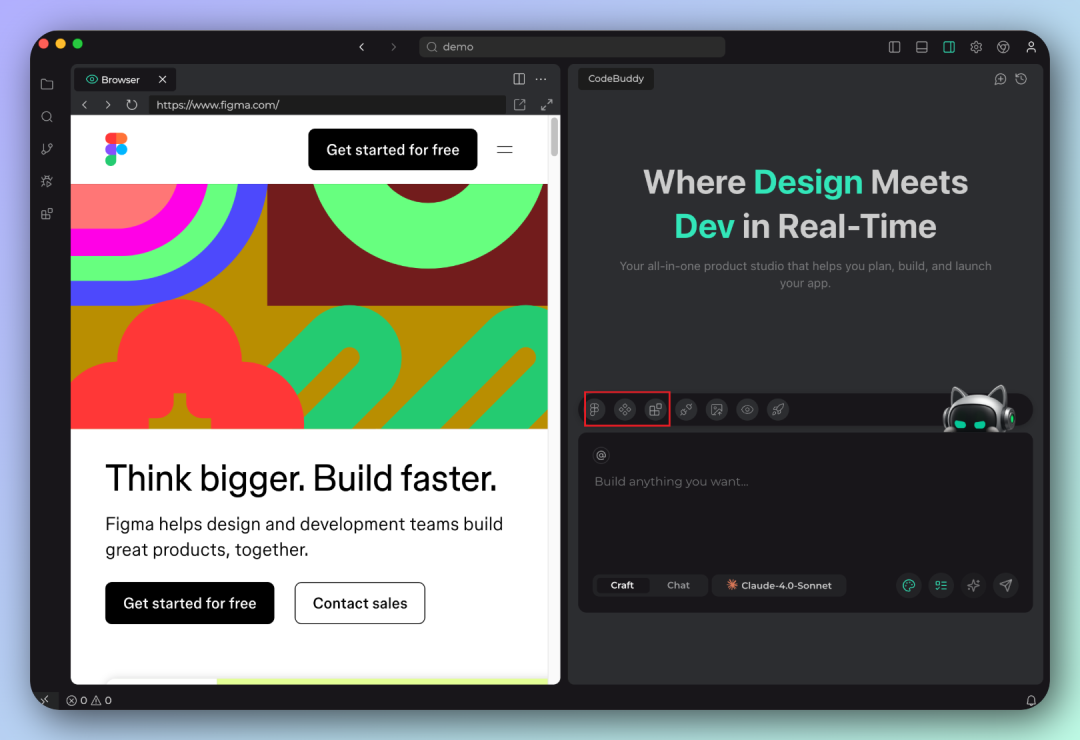Click the Figma integration icon in CodeBuddy toolbar
This screenshot has height=740, width=1080.
coord(594,410)
